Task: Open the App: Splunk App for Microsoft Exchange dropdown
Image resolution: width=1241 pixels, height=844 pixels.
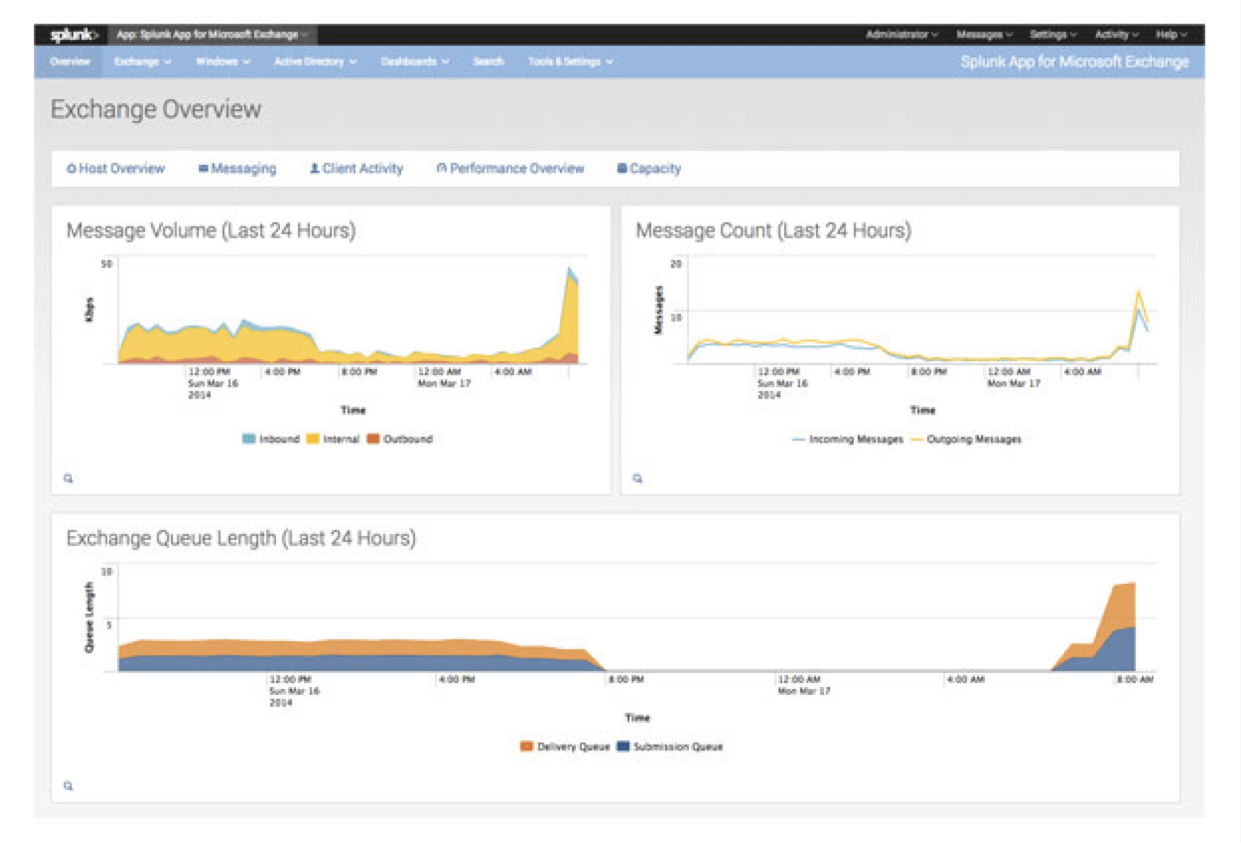Action: tap(212, 35)
